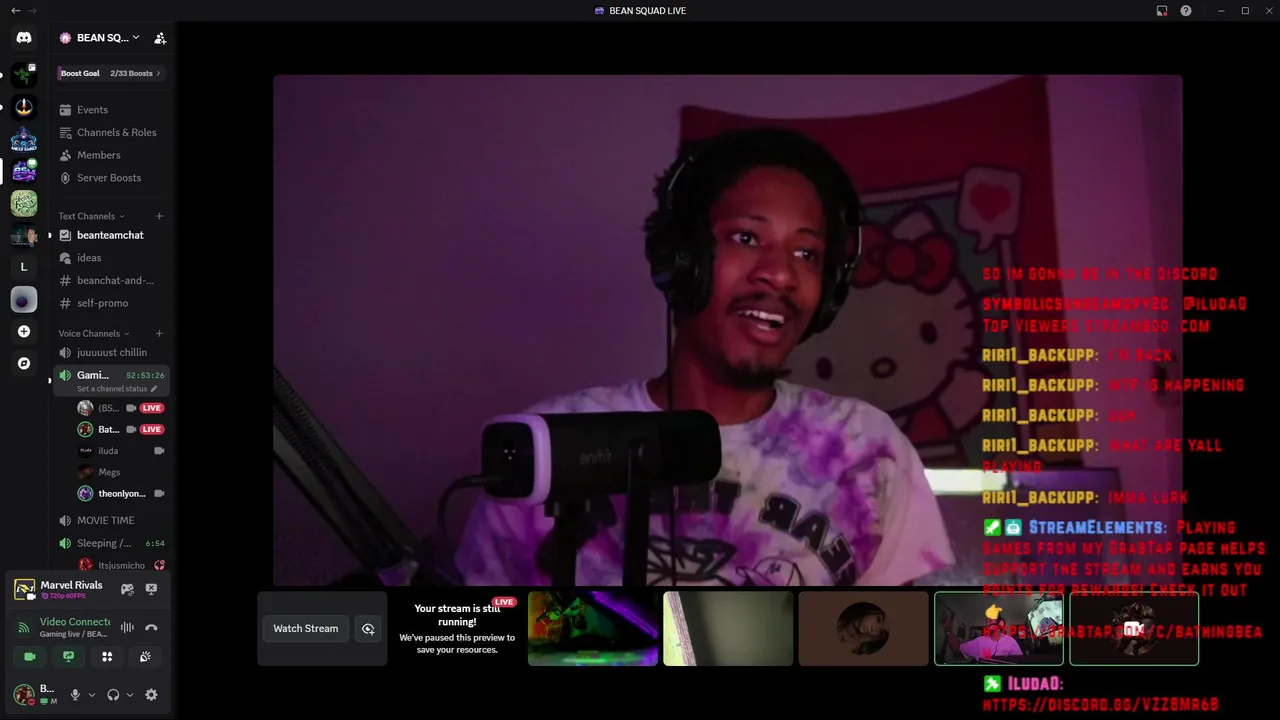The height and width of the screenshot is (720, 1280).
Task: Open microphone input options arrow
Action: (92, 695)
